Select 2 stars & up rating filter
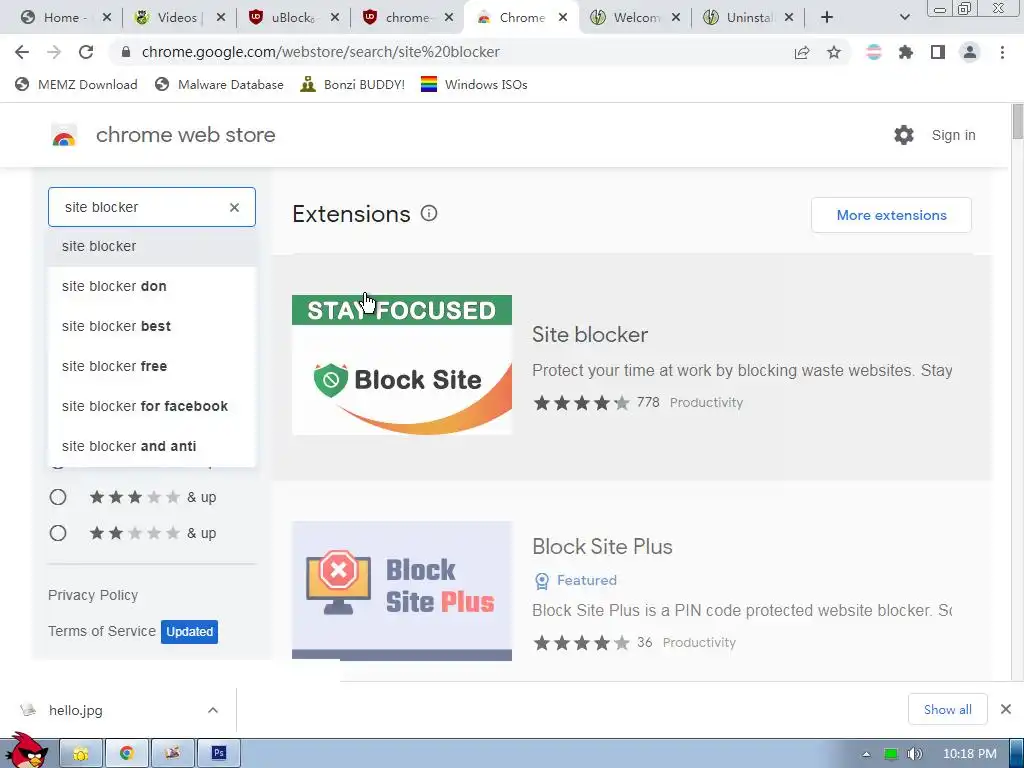The width and height of the screenshot is (1024, 768). tap(58, 533)
